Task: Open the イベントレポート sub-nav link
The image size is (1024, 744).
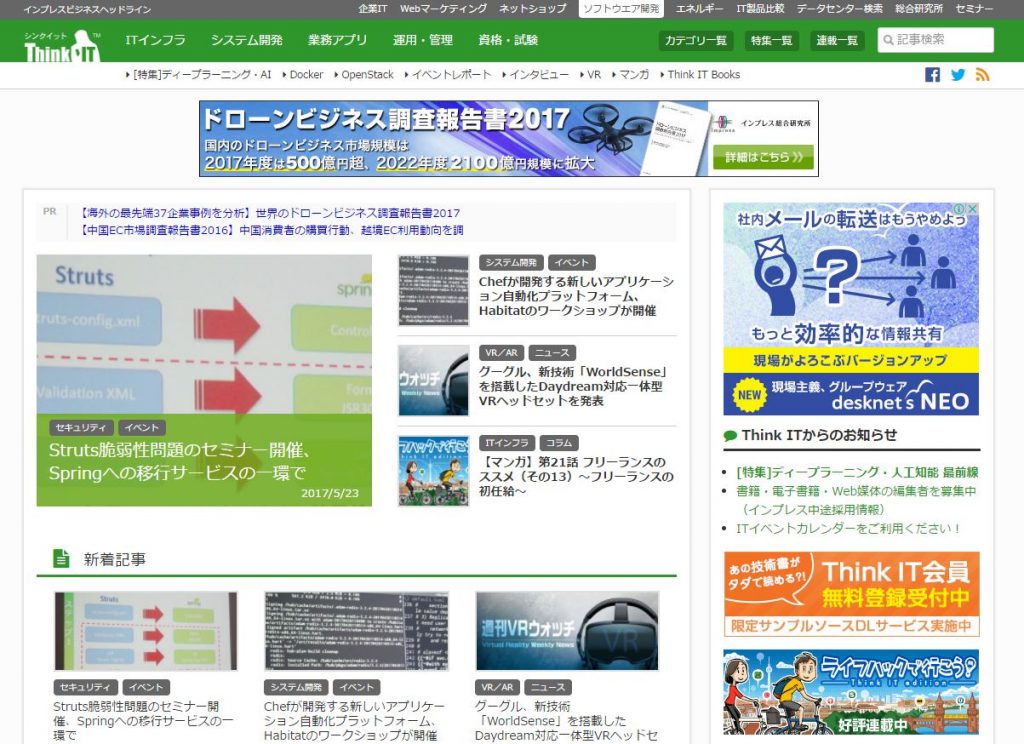Action: pyautogui.click(x=451, y=74)
